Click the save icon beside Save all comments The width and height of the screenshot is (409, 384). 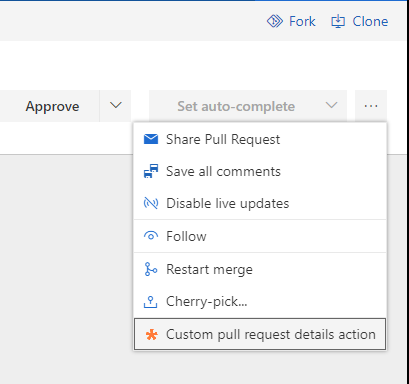151,171
